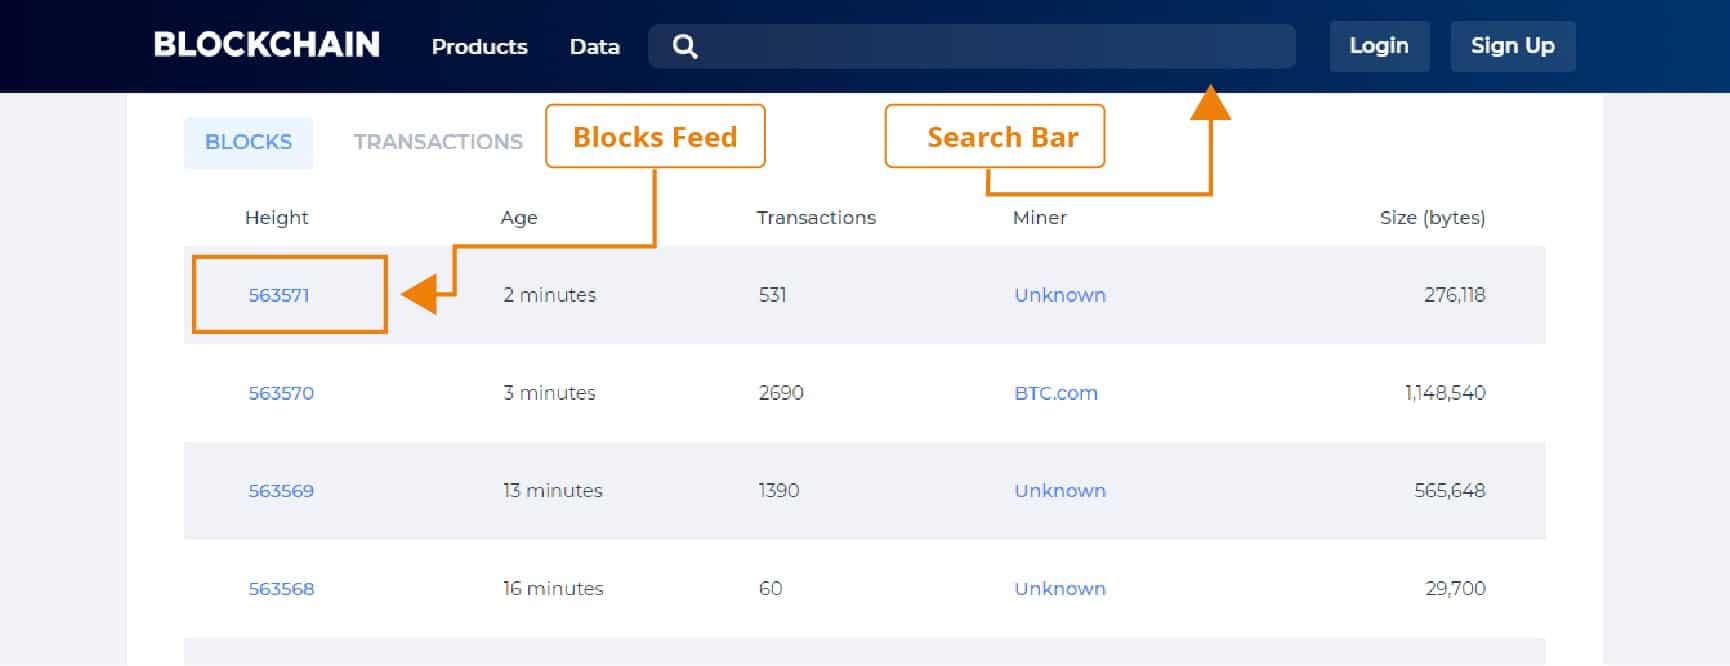Click the BLOCKCHAIN logo

pyautogui.click(x=267, y=45)
